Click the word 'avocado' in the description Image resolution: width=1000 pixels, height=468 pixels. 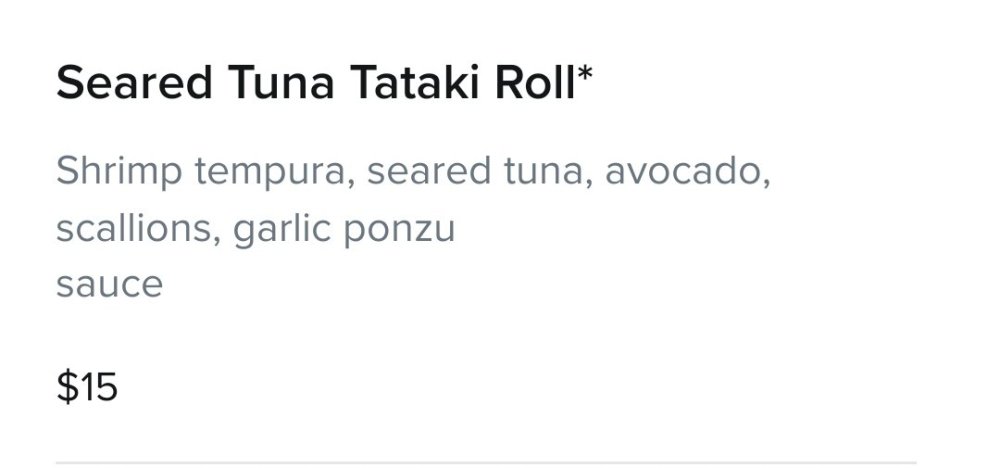[682, 172]
